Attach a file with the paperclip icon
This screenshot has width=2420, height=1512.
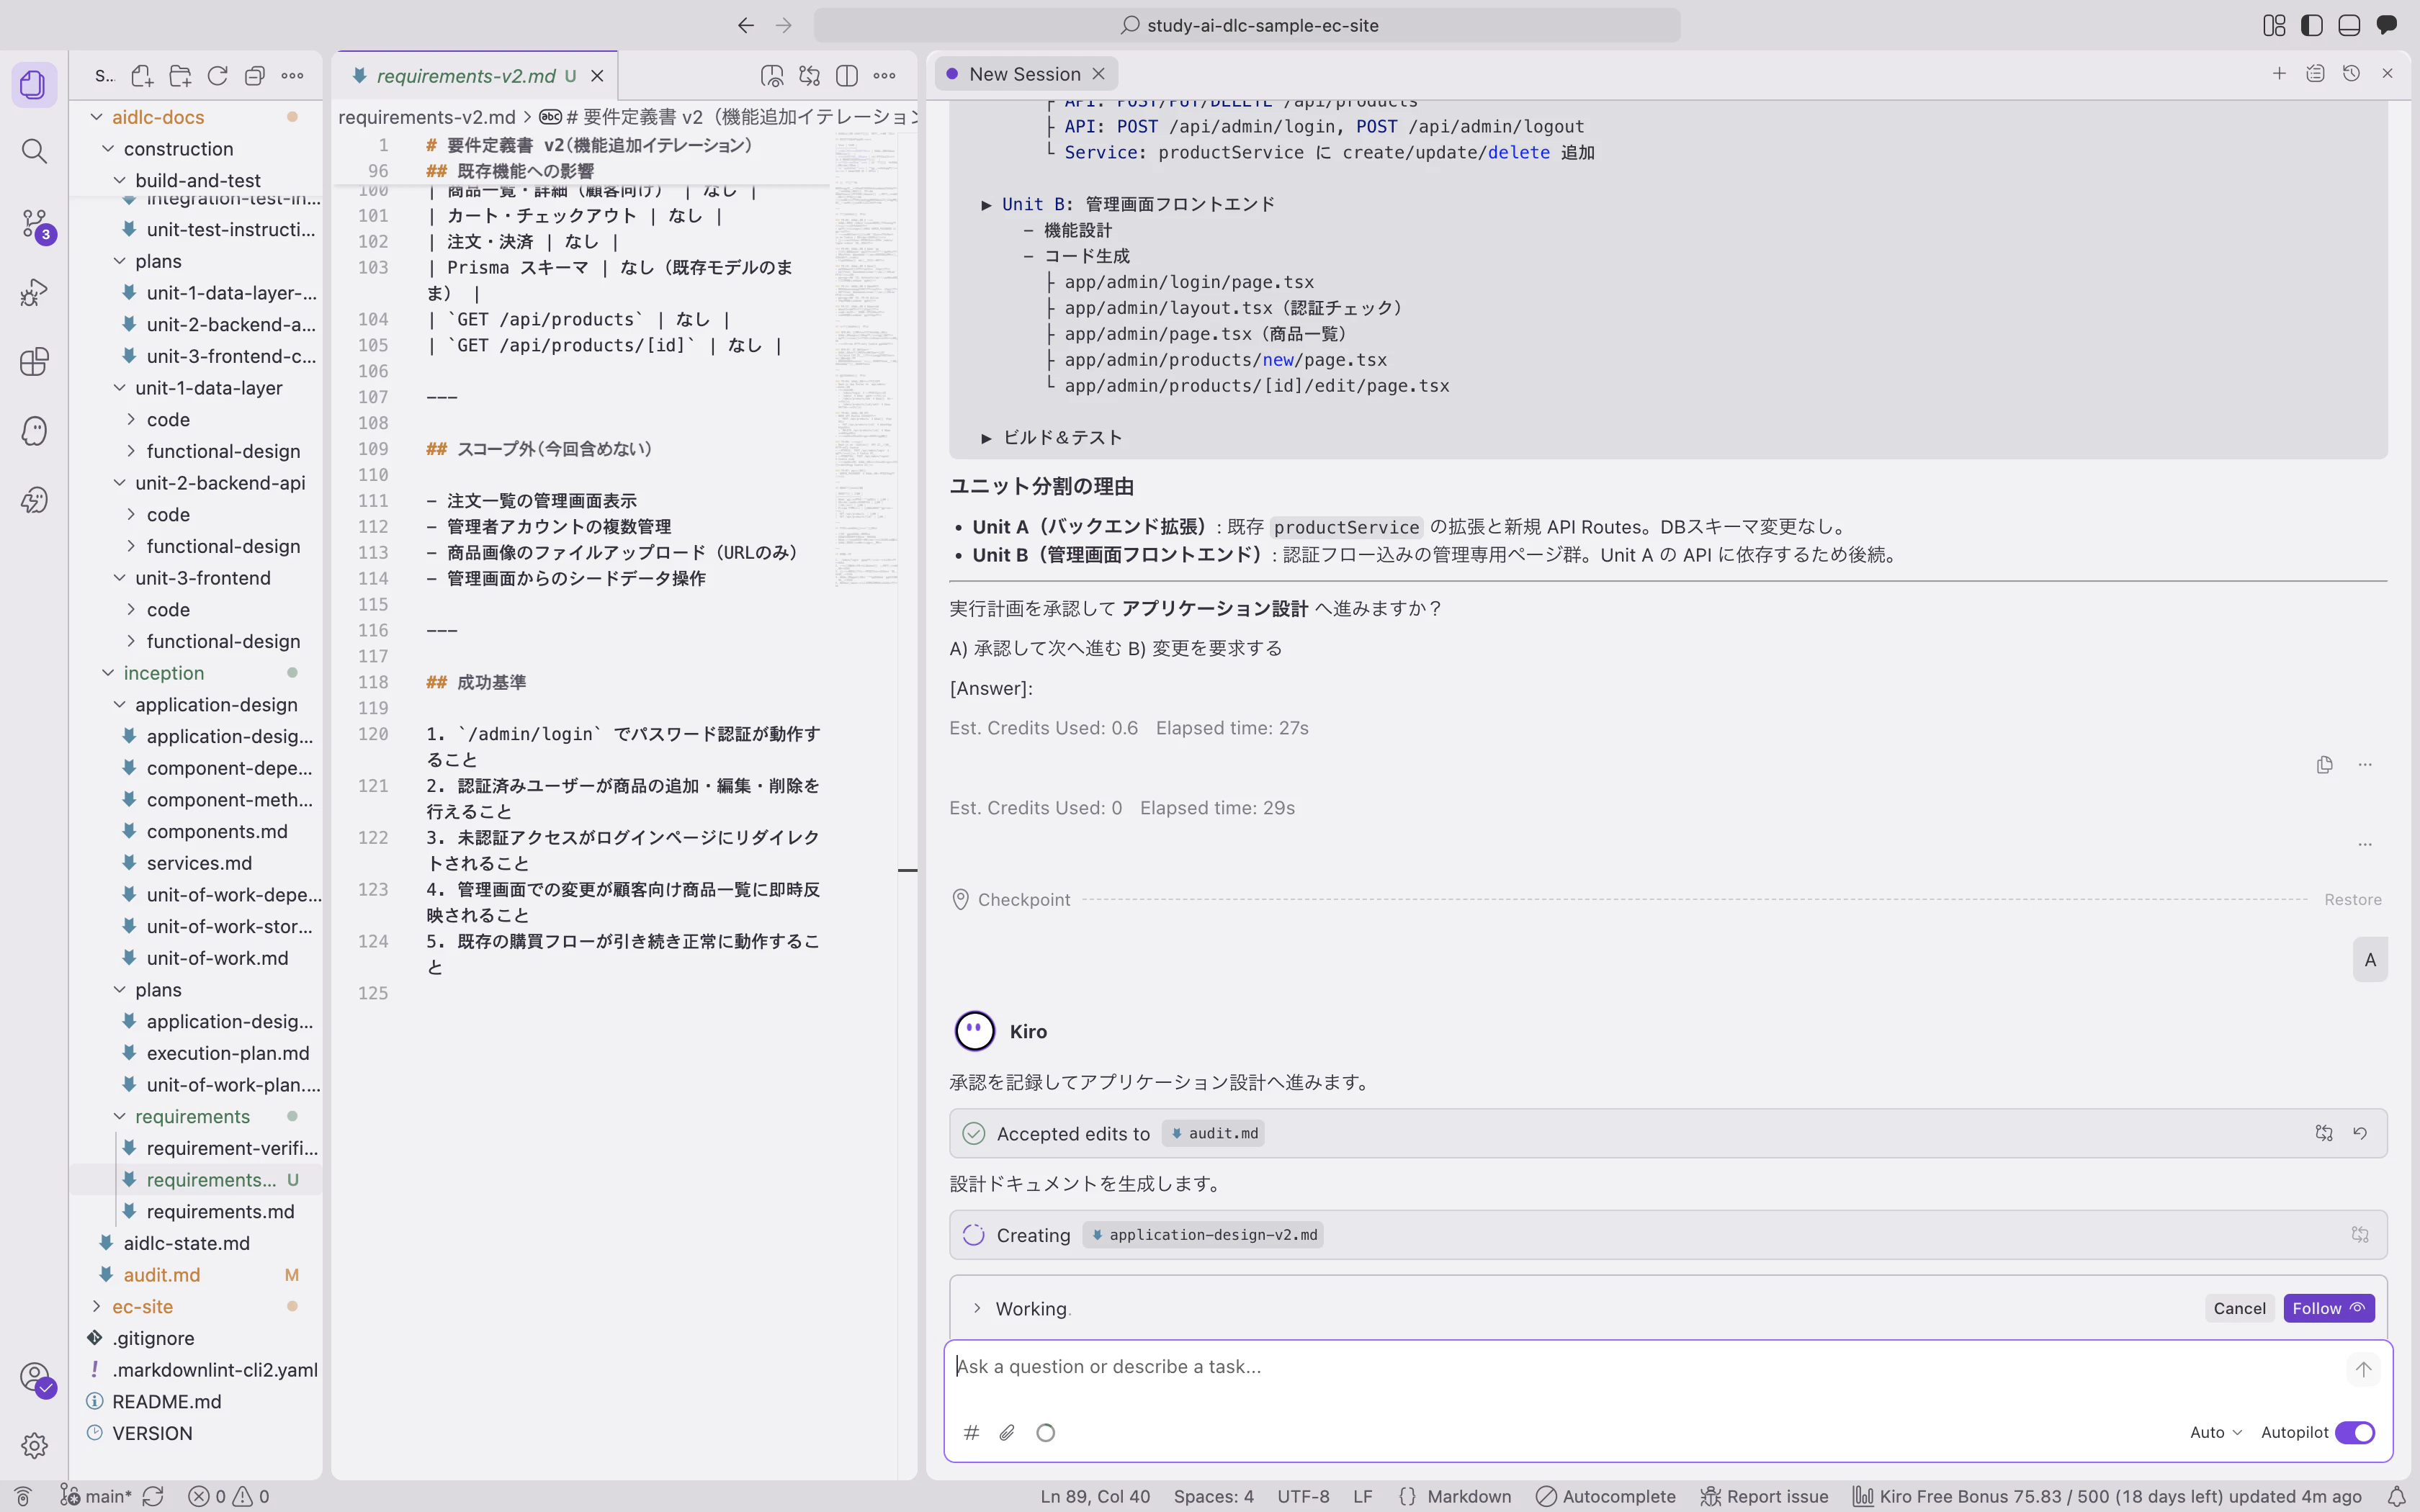[x=1007, y=1433]
